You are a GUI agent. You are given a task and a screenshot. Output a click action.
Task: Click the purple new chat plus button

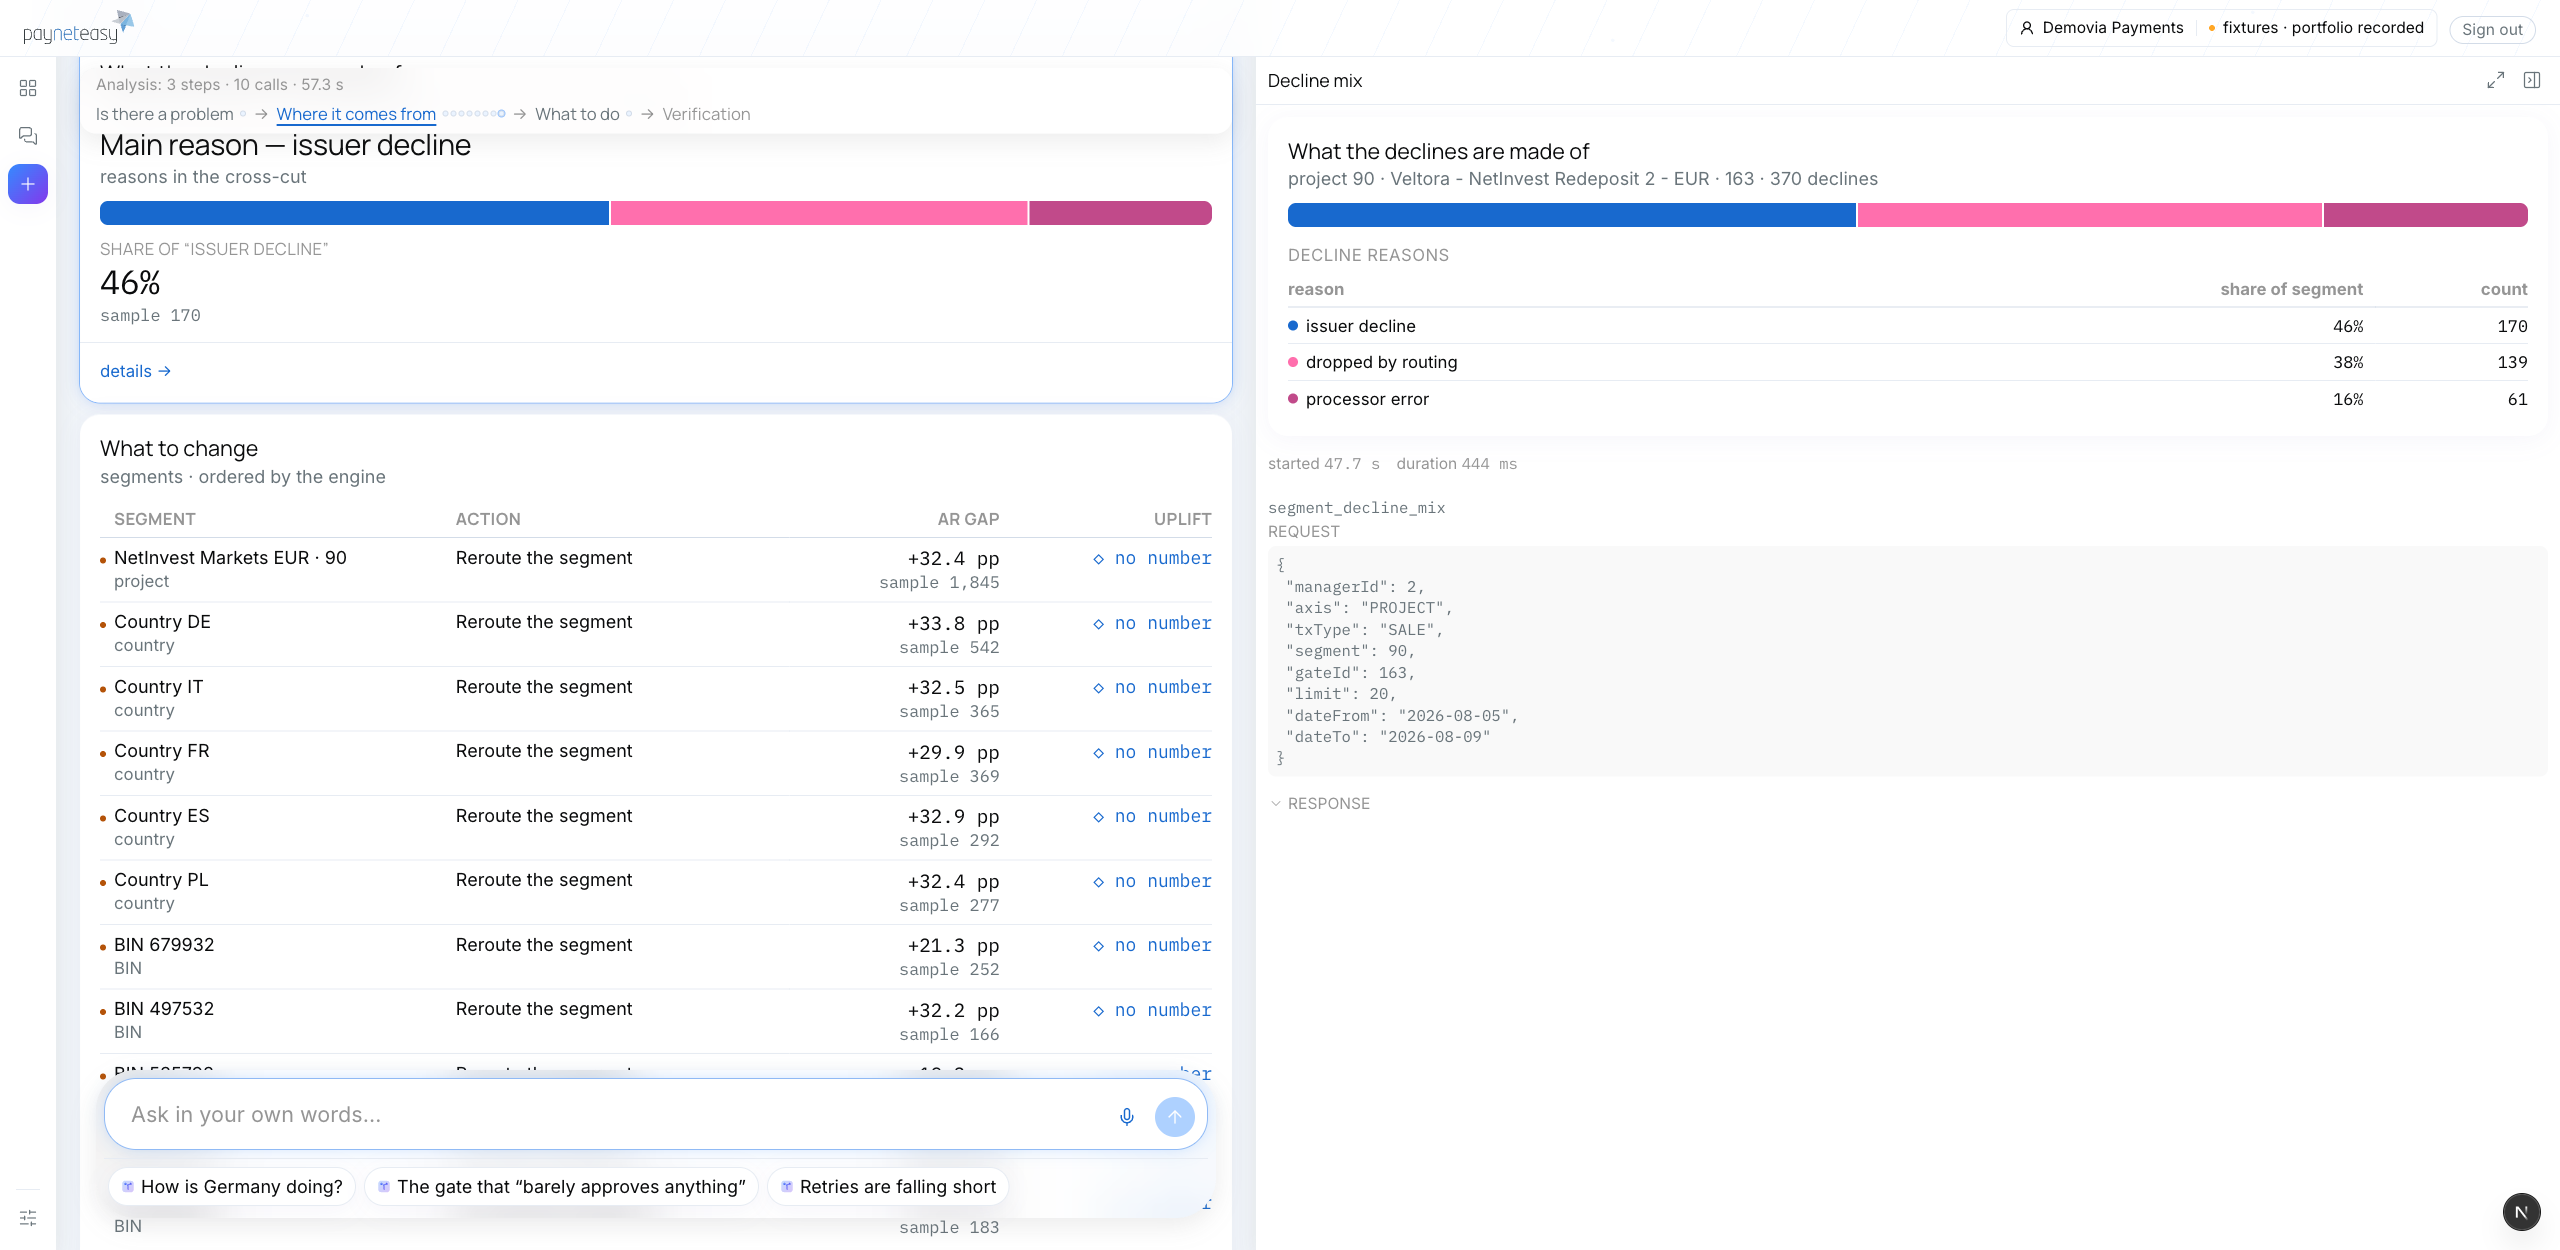pos(28,184)
